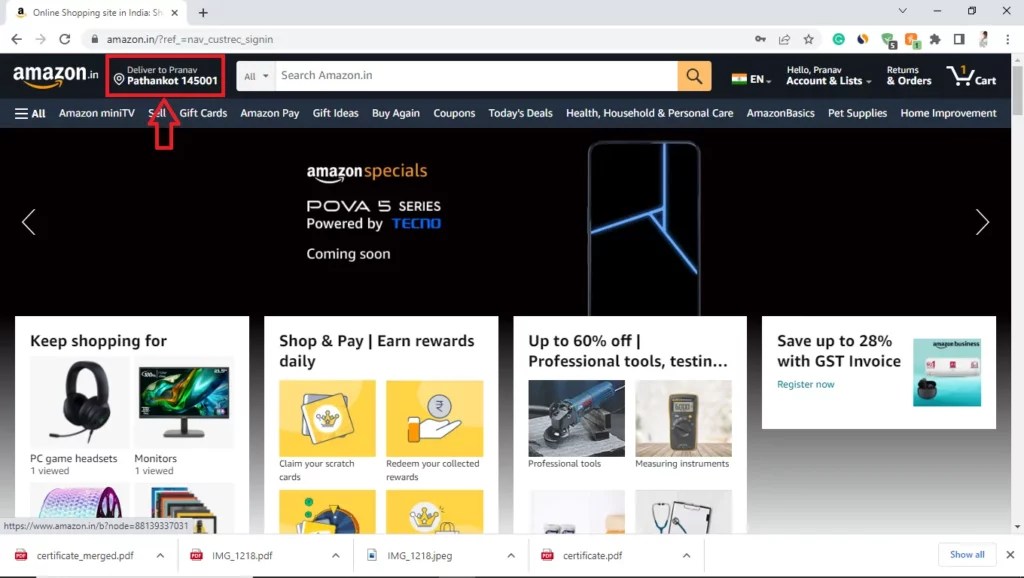The height and width of the screenshot is (578, 1024).
Task: Open Today's Deals in nav bar
Action: (x=520, y=114)
